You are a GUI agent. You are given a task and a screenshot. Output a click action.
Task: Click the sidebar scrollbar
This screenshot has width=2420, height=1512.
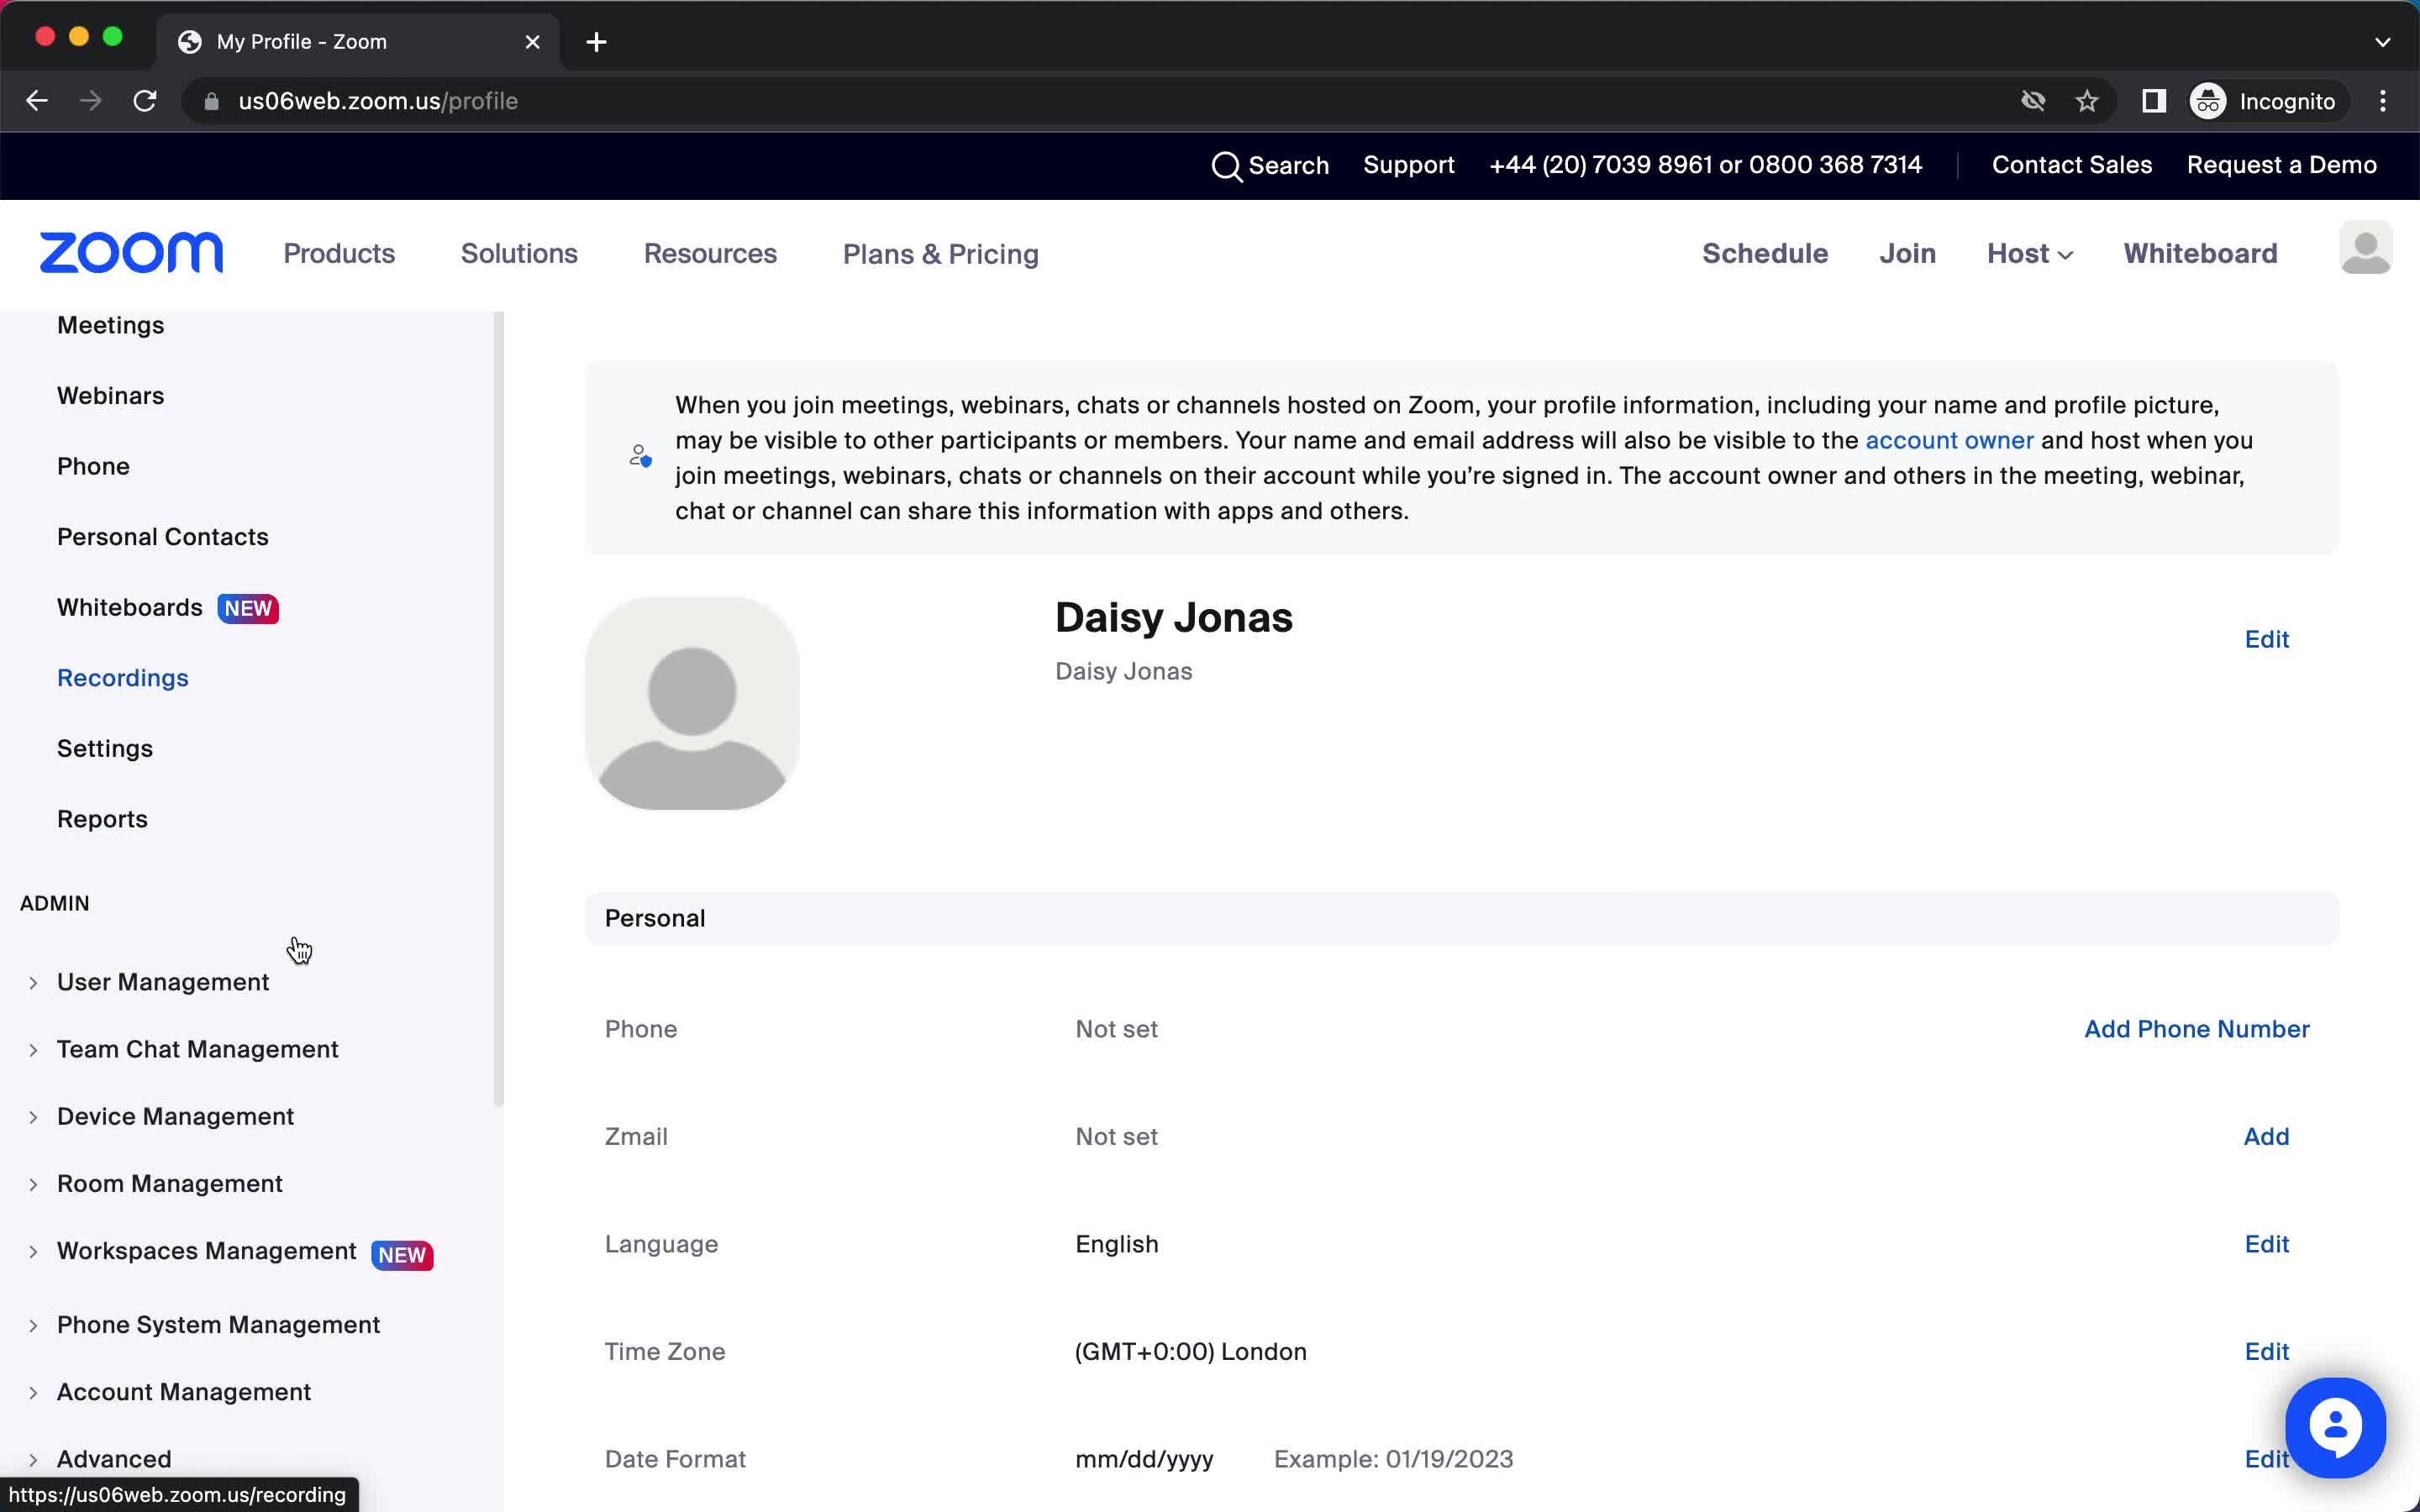[498, 708]
